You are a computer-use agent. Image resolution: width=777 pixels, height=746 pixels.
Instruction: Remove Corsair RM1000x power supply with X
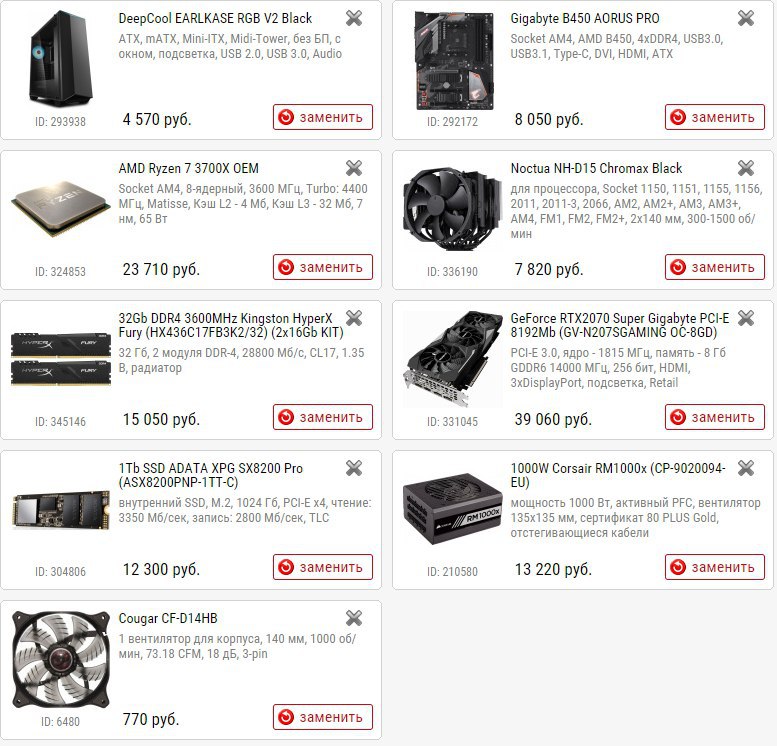coord(746,468)
